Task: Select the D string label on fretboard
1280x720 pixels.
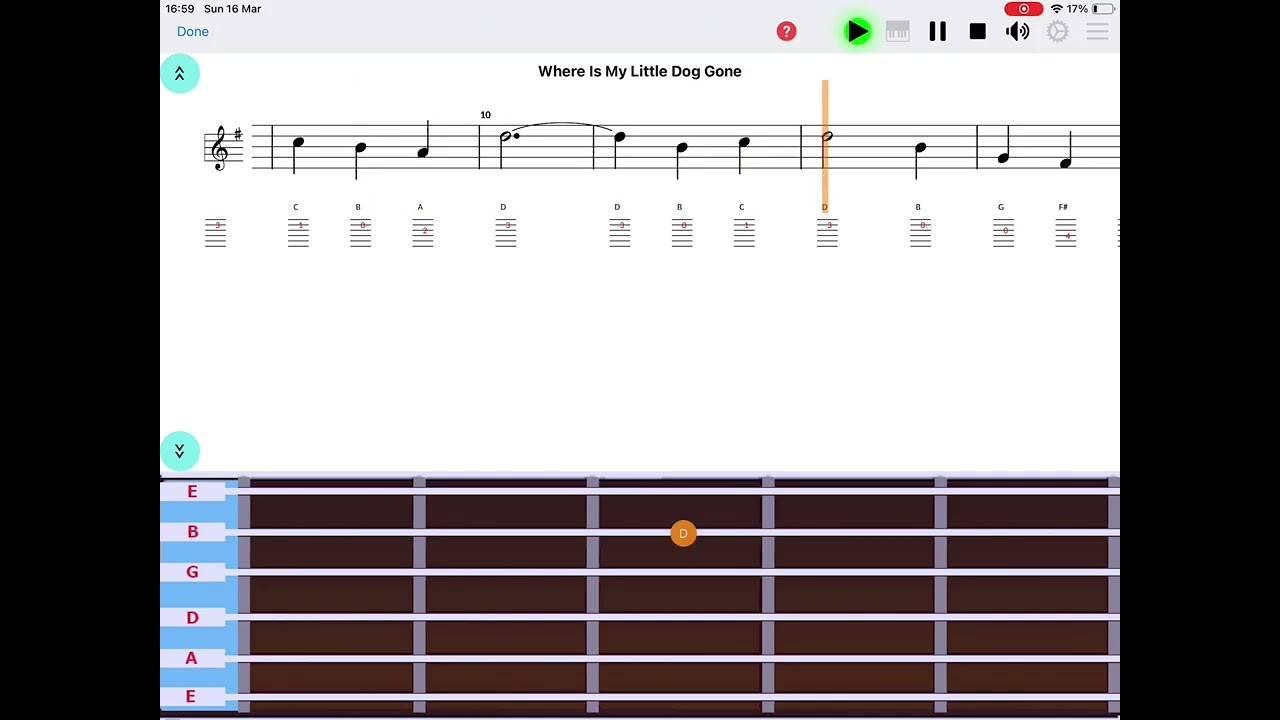Action: click(x=192, y=618)
